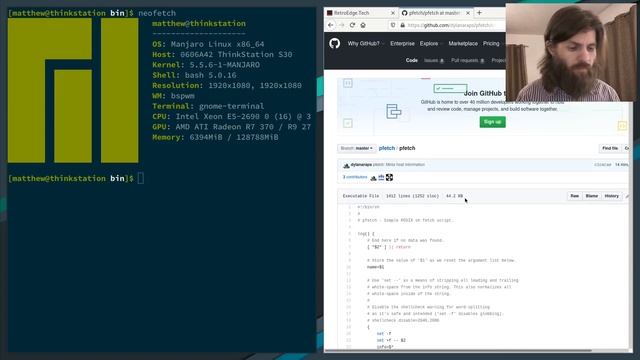Open the dylanaraps author link
Image resolution: width=640 pixels, height=360 pixels.
(x=361, y=164)
